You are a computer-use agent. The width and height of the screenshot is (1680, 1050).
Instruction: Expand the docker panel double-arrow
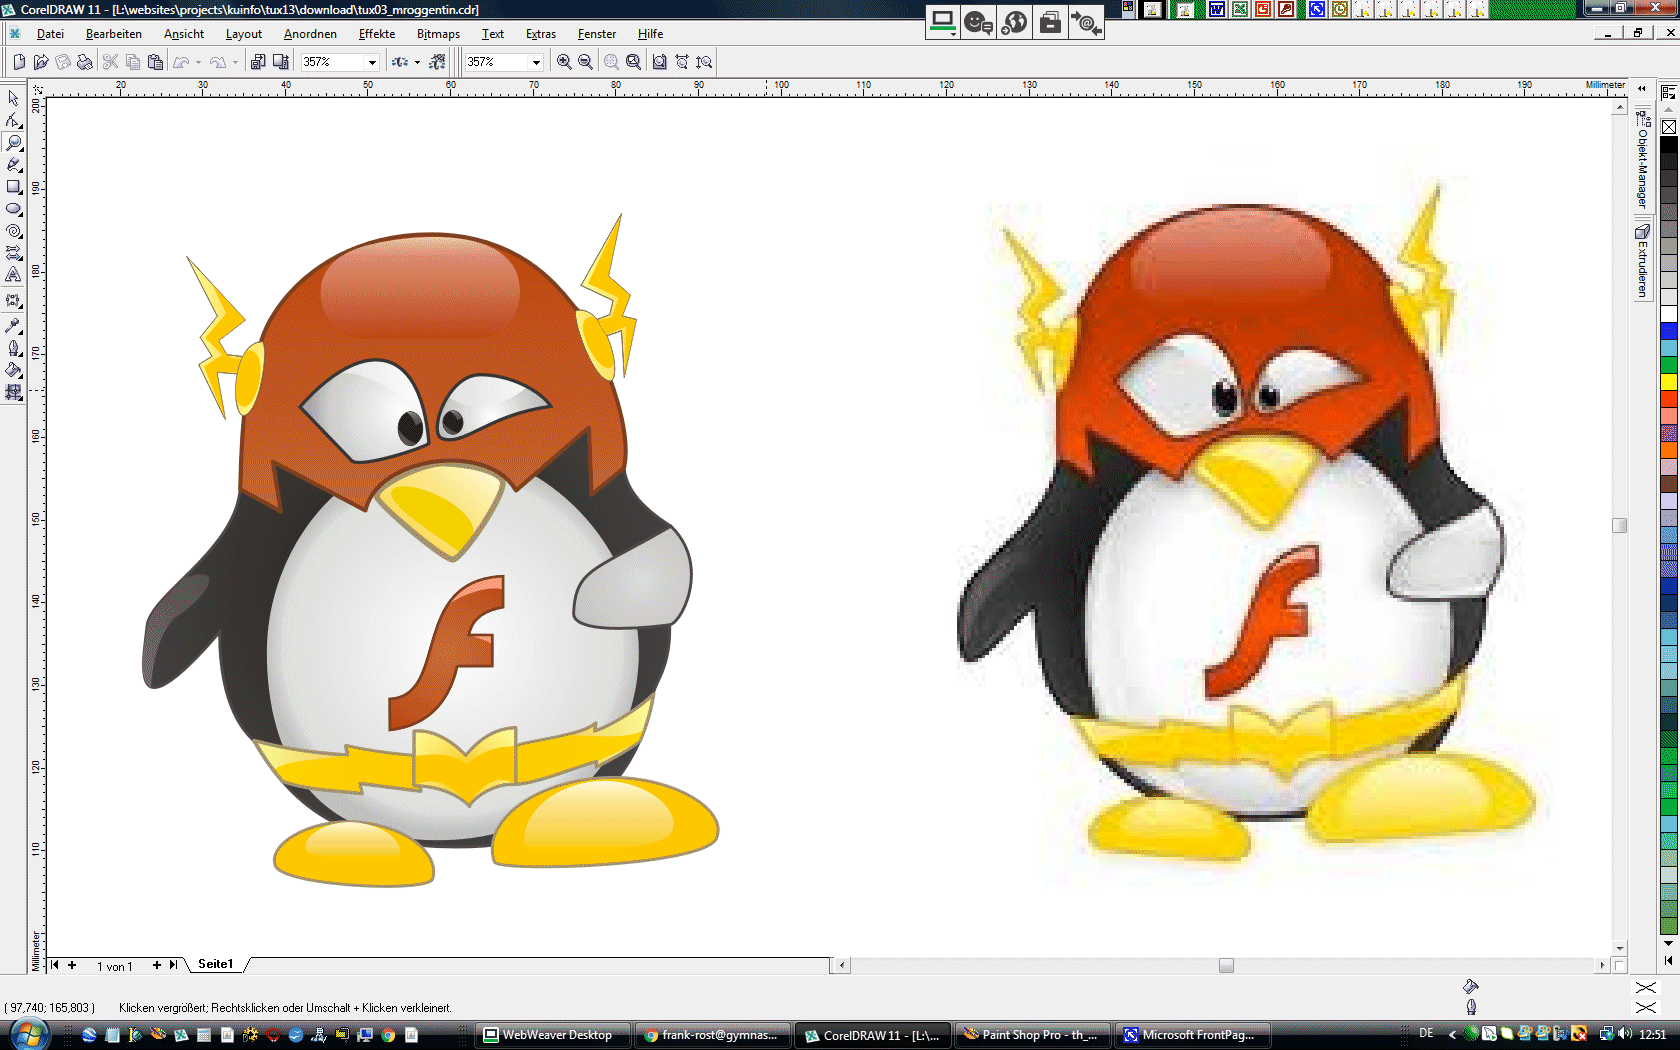(1642, 88)
